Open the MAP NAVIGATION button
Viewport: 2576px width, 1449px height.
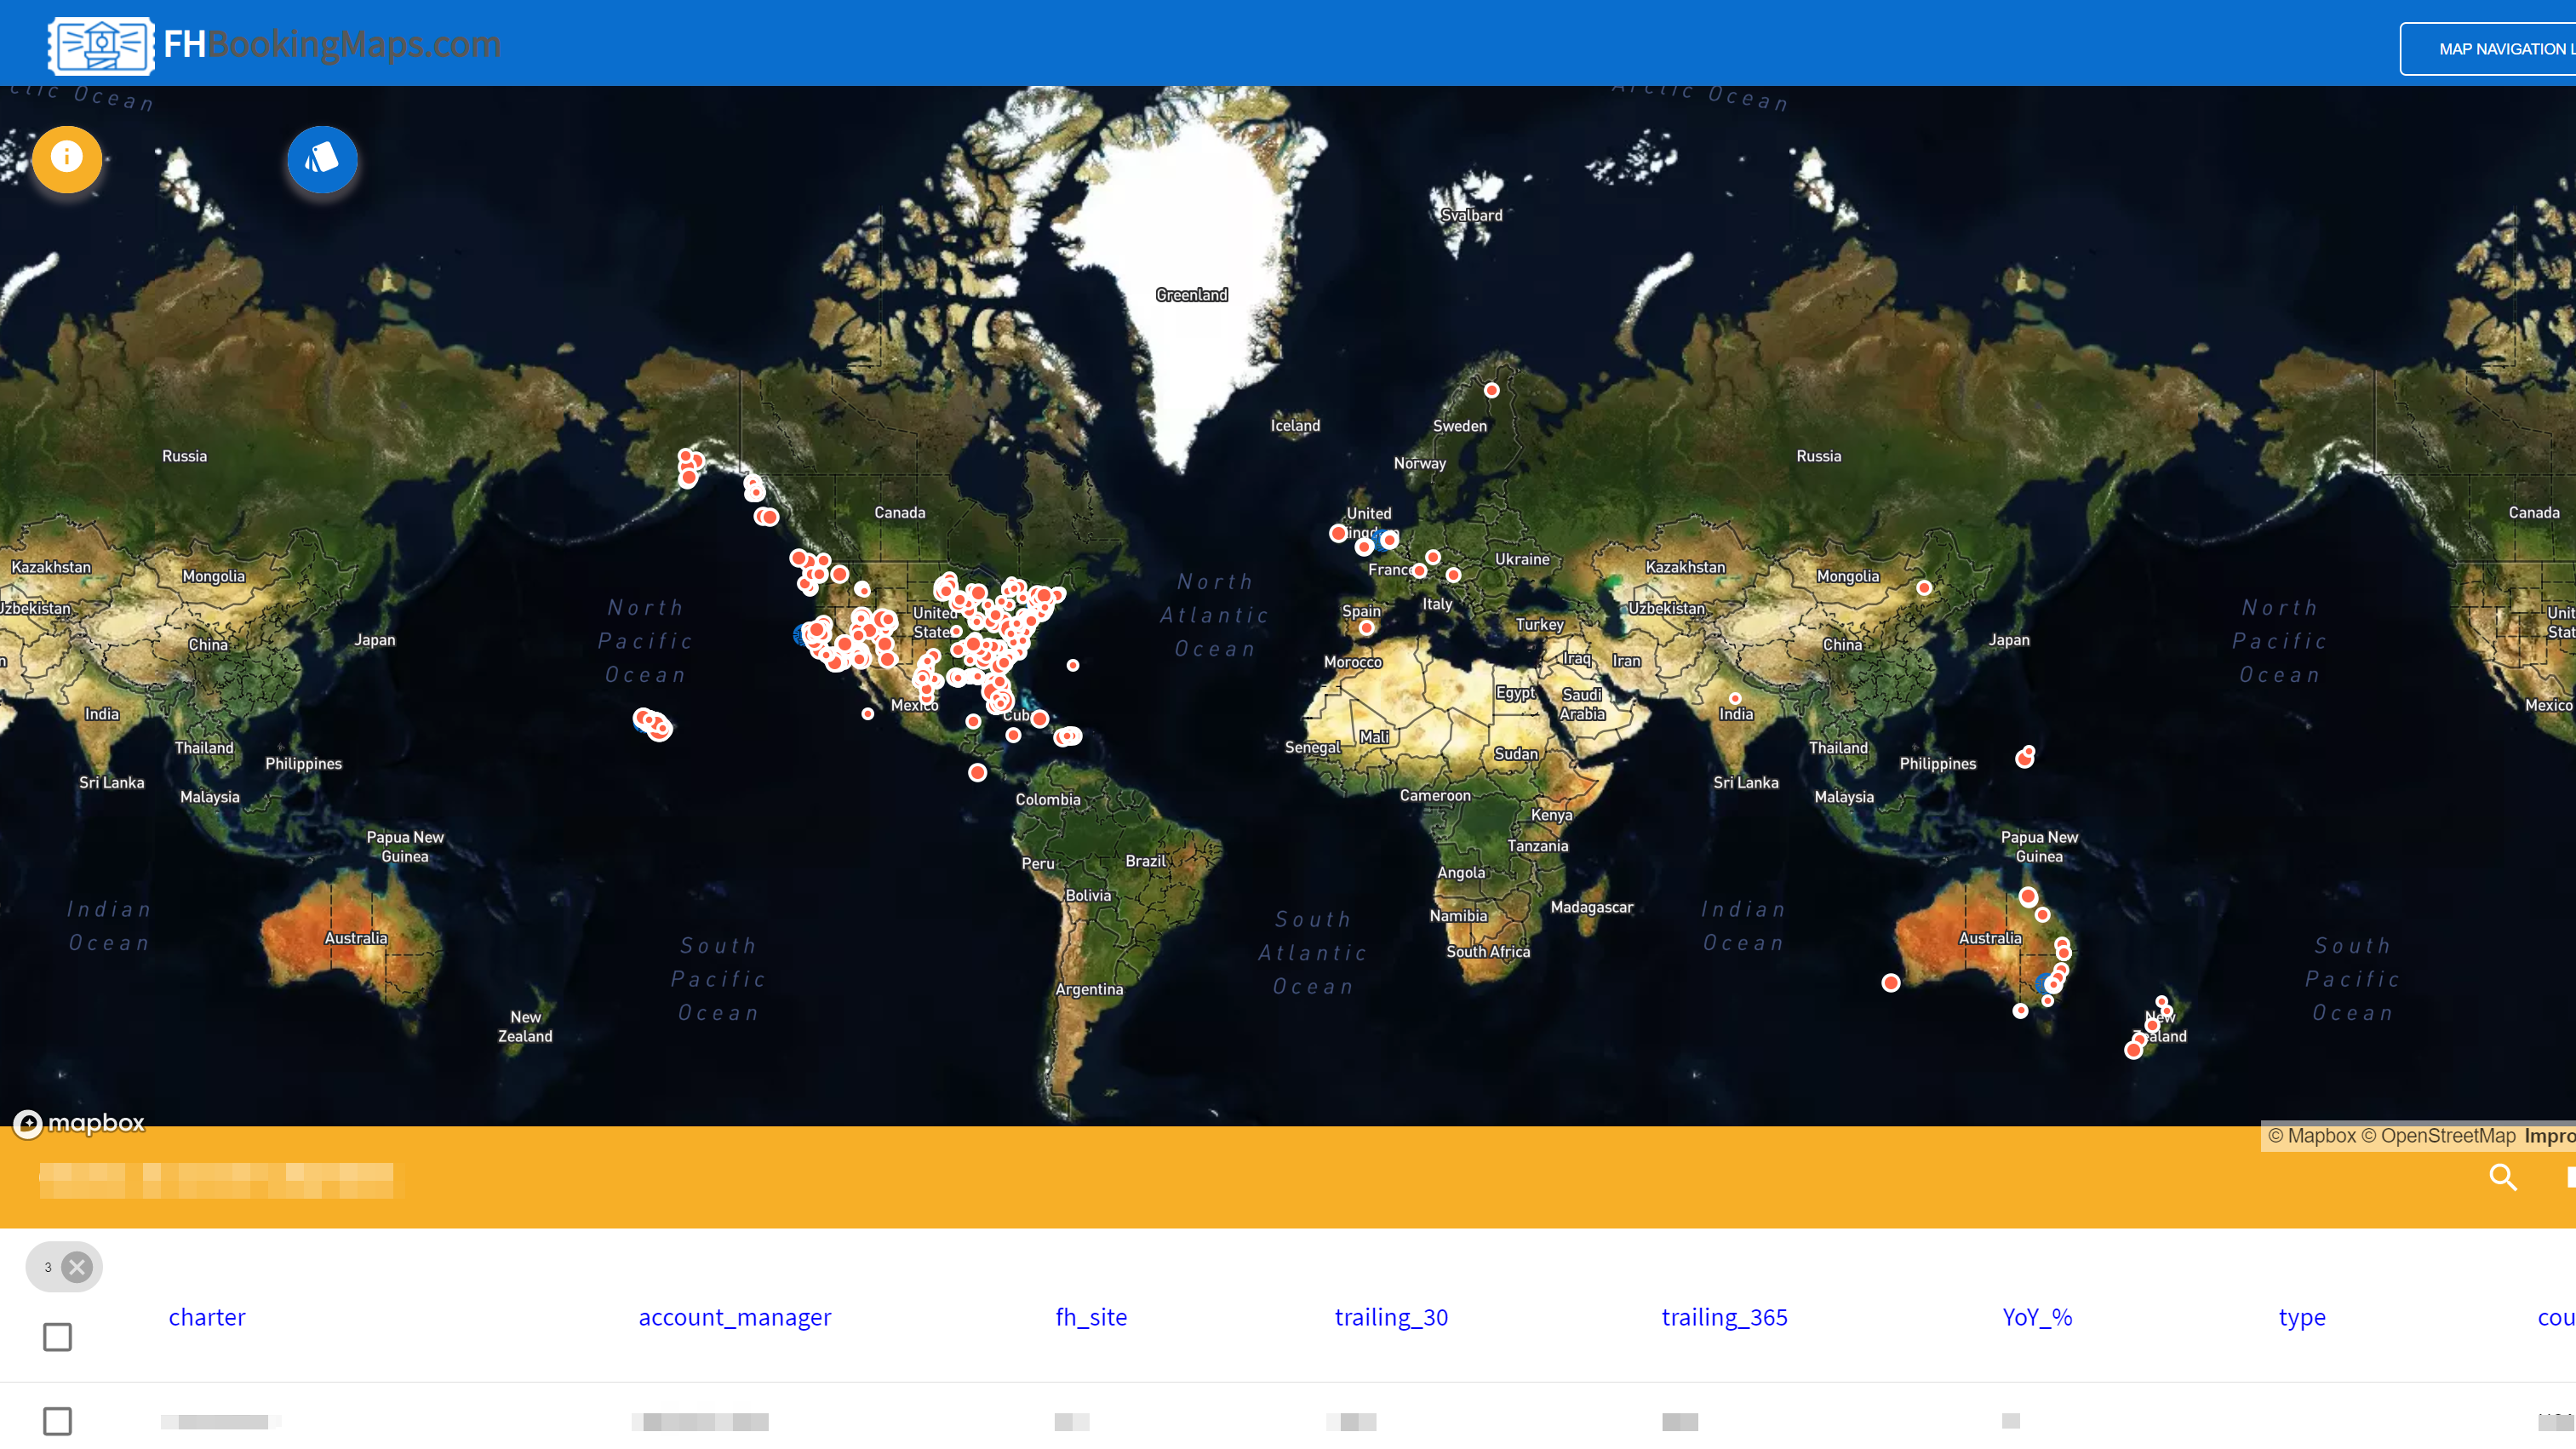[x=2488, y=49]
